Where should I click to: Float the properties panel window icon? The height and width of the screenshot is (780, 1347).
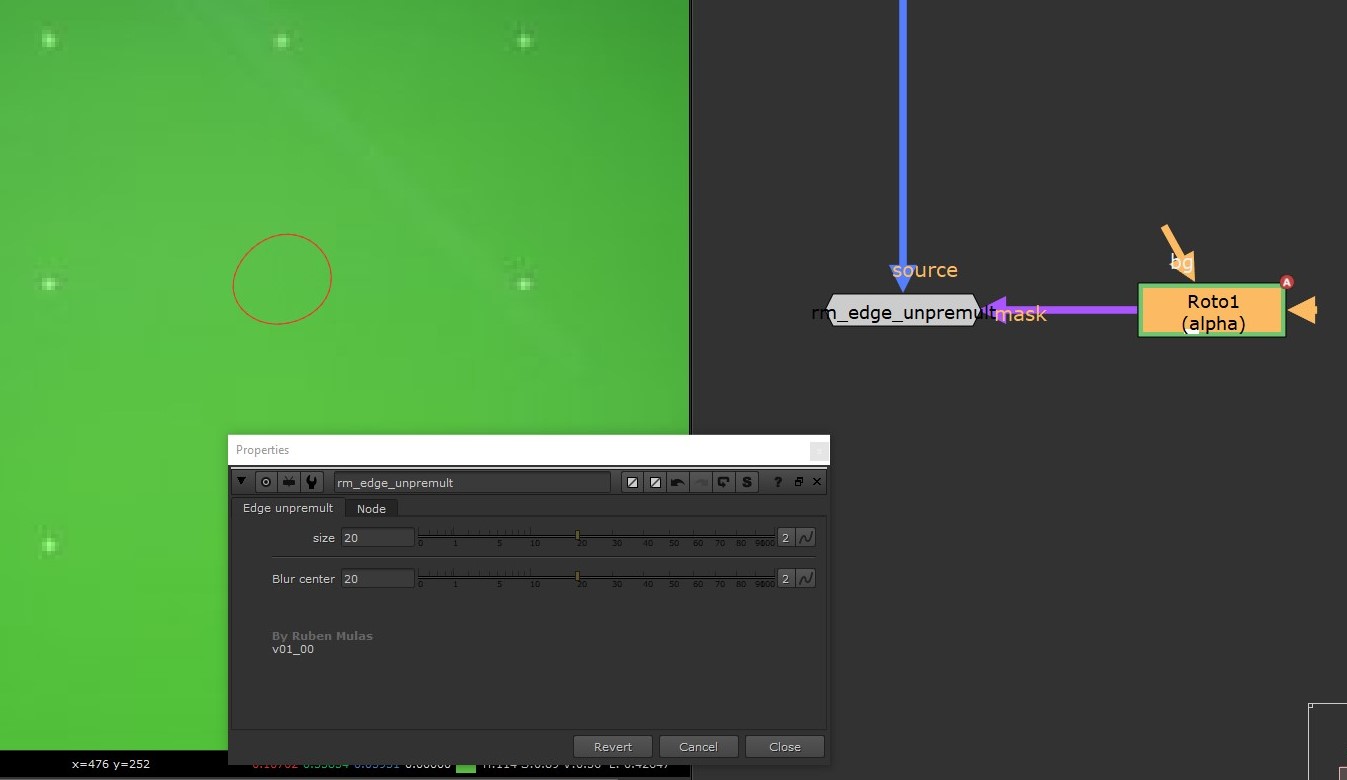[799, 482]
